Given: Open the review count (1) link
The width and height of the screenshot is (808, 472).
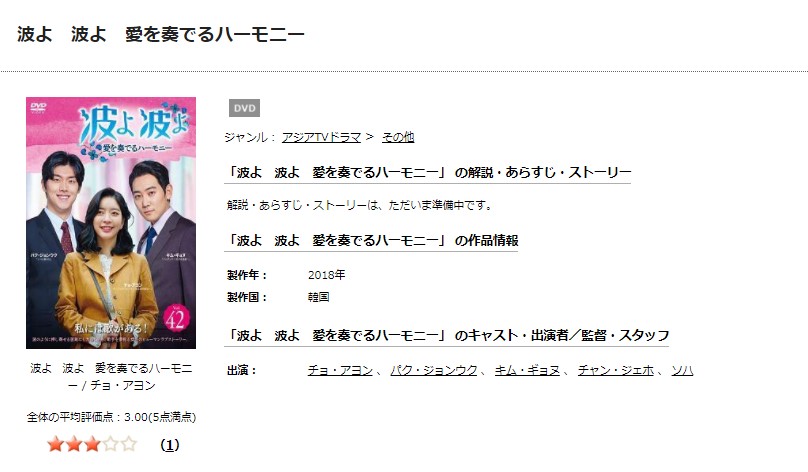Looking at the screenshot, I should (x=170, y=445).
